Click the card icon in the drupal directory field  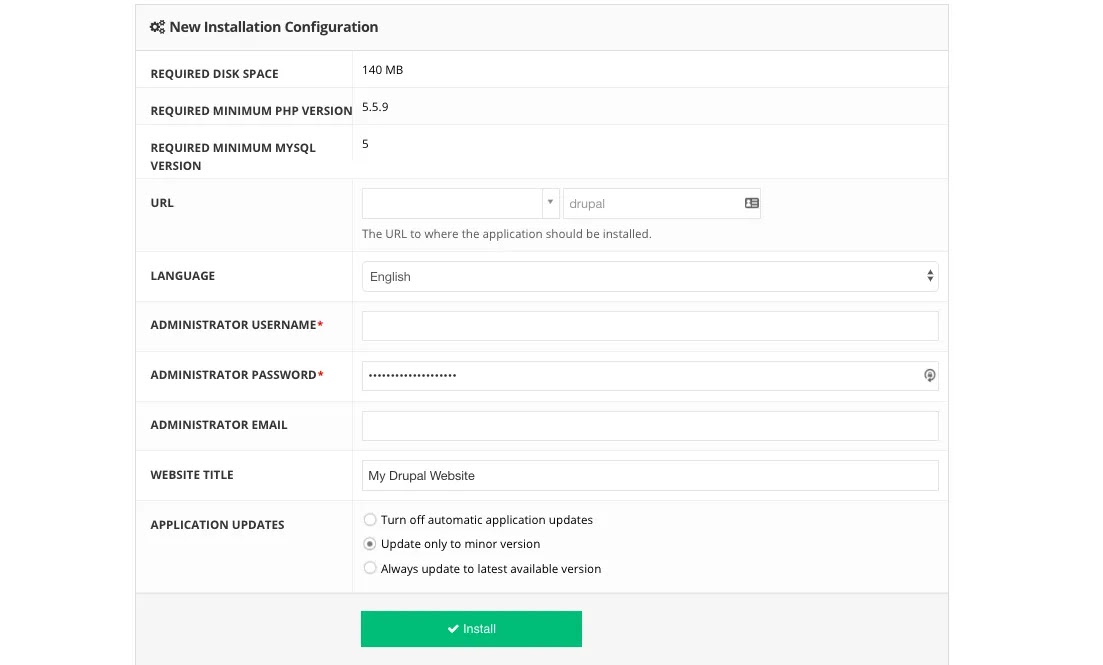click(x=751, y=203)
